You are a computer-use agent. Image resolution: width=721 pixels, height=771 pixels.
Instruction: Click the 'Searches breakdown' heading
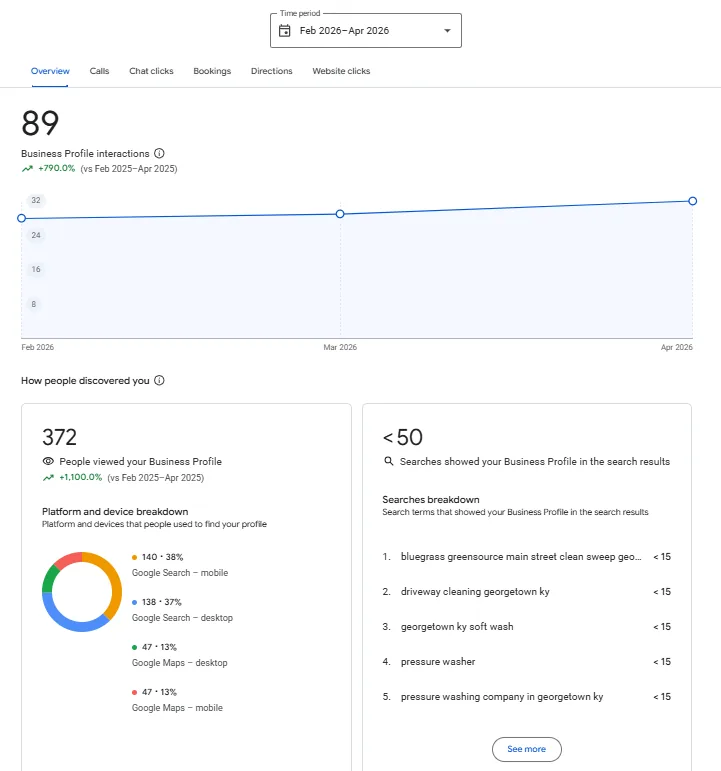(431, 500)
